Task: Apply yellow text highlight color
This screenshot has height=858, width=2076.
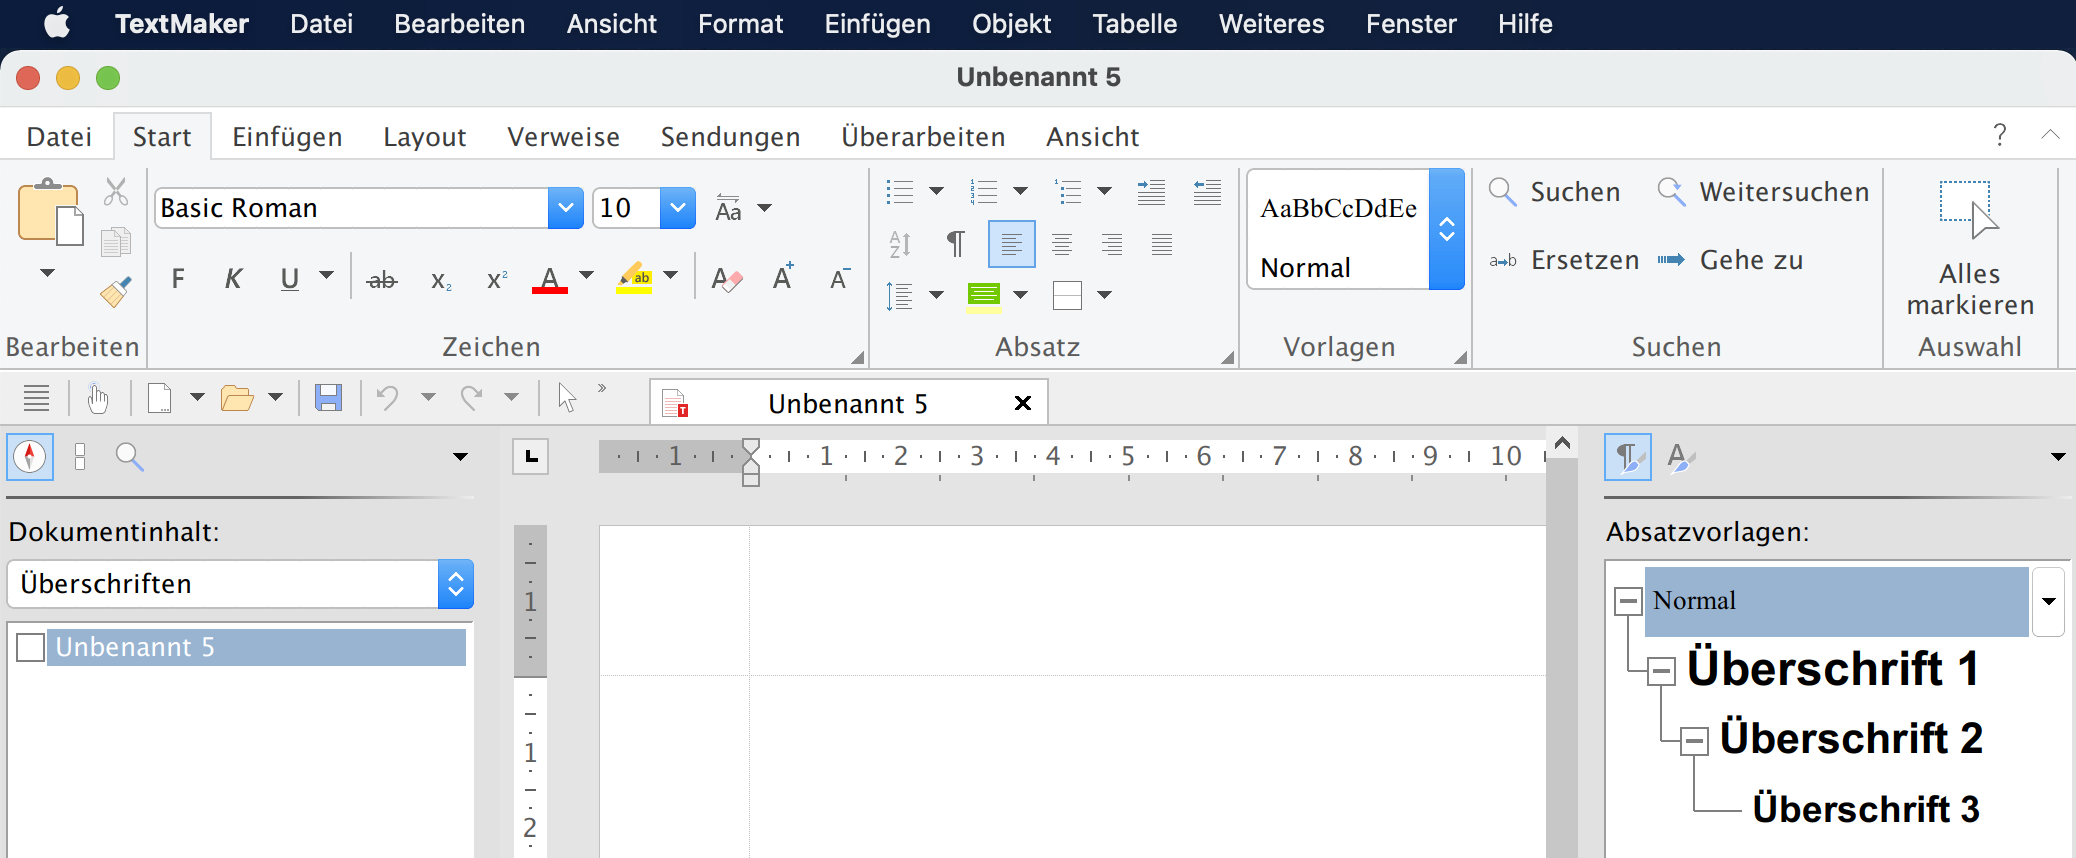Action: tap(635, 278)
